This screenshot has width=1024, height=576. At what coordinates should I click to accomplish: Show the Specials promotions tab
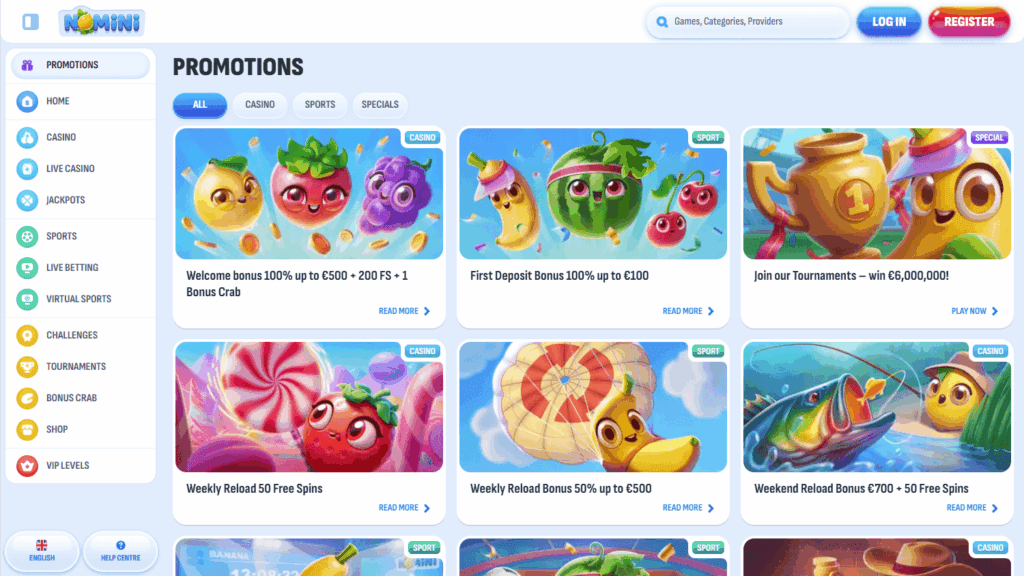[380, 104]
